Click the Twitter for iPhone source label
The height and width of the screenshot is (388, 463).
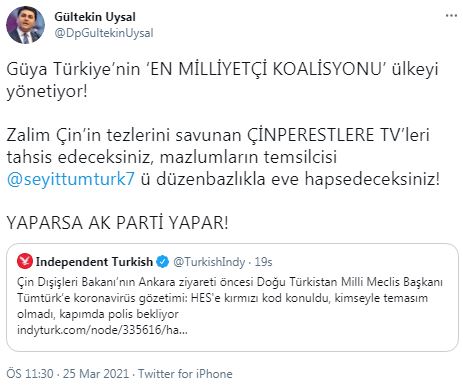[x=185, y=374]
